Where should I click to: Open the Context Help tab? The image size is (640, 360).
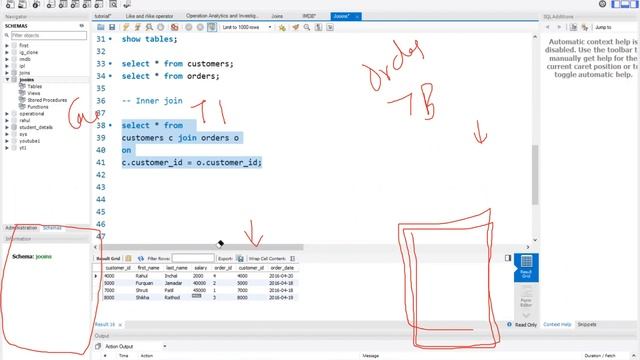point(557,324)
